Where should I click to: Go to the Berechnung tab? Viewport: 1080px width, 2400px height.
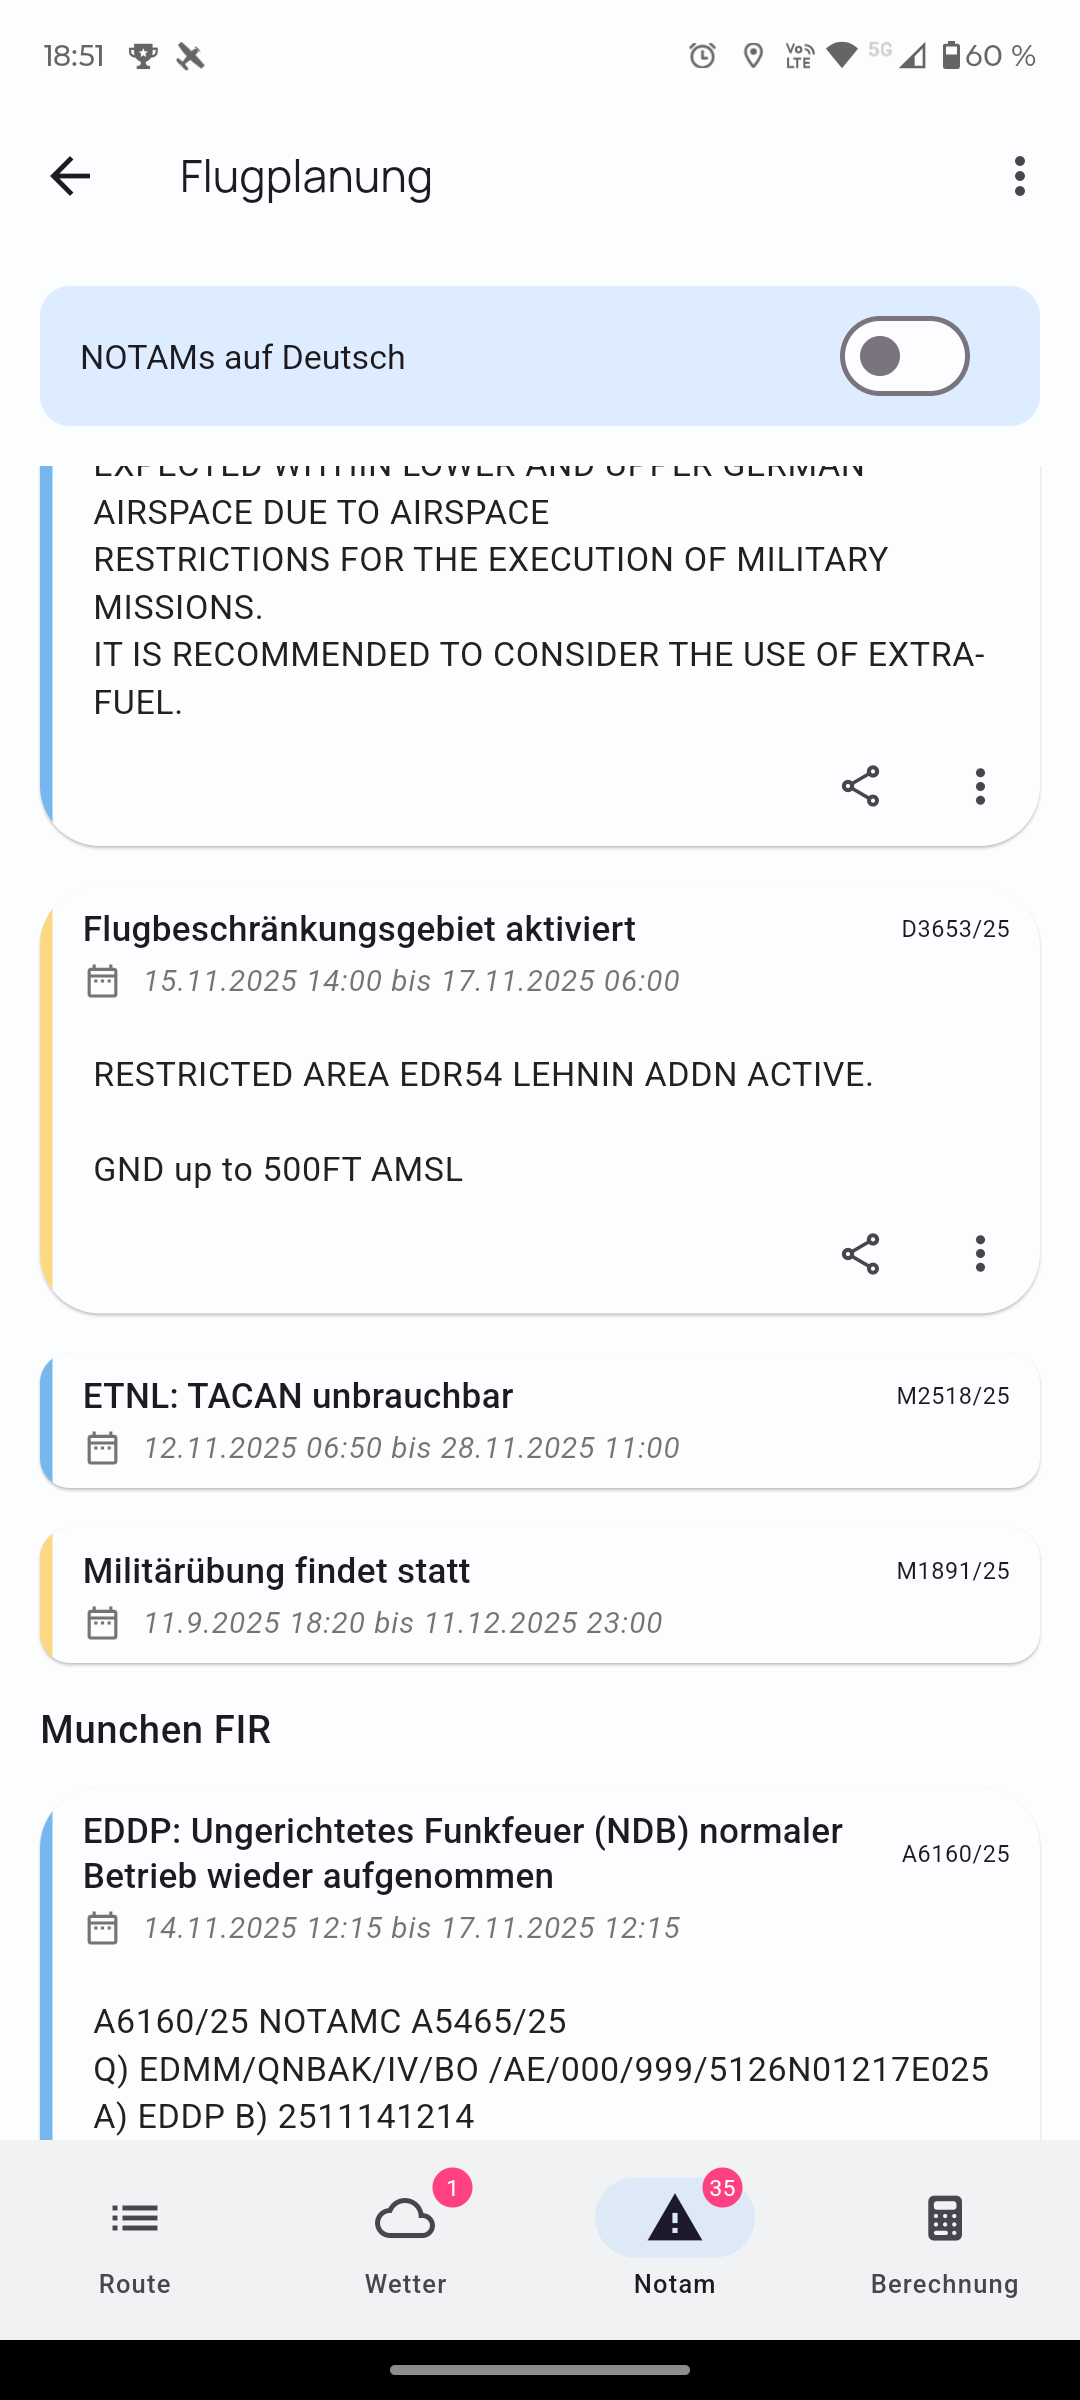pos(944,2240)
